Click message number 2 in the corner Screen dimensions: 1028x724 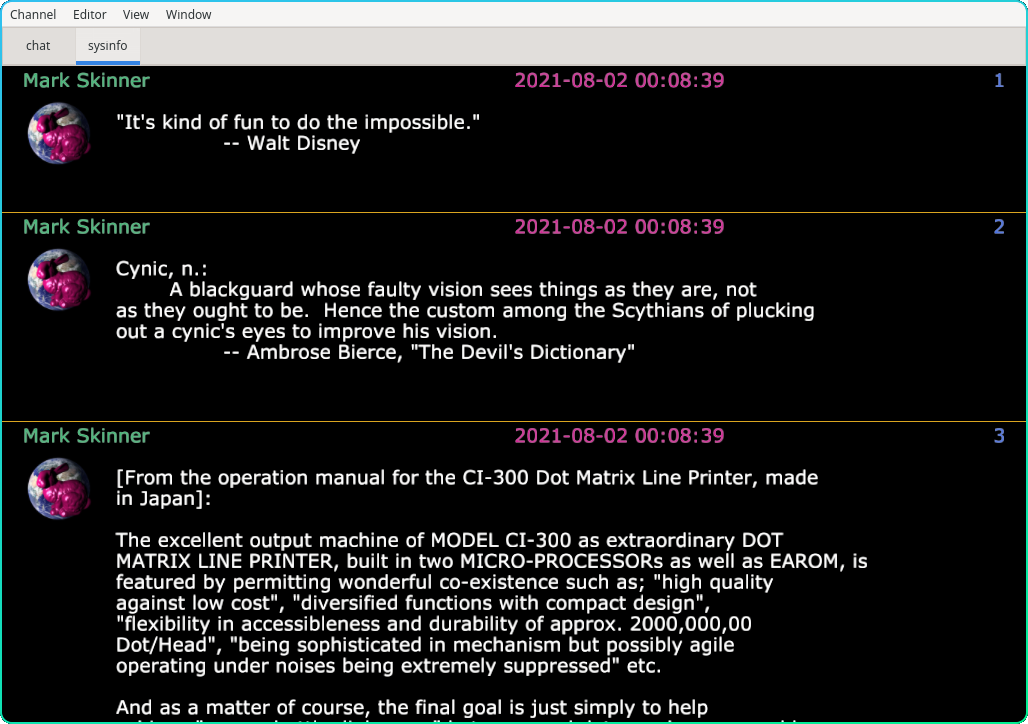998,227
